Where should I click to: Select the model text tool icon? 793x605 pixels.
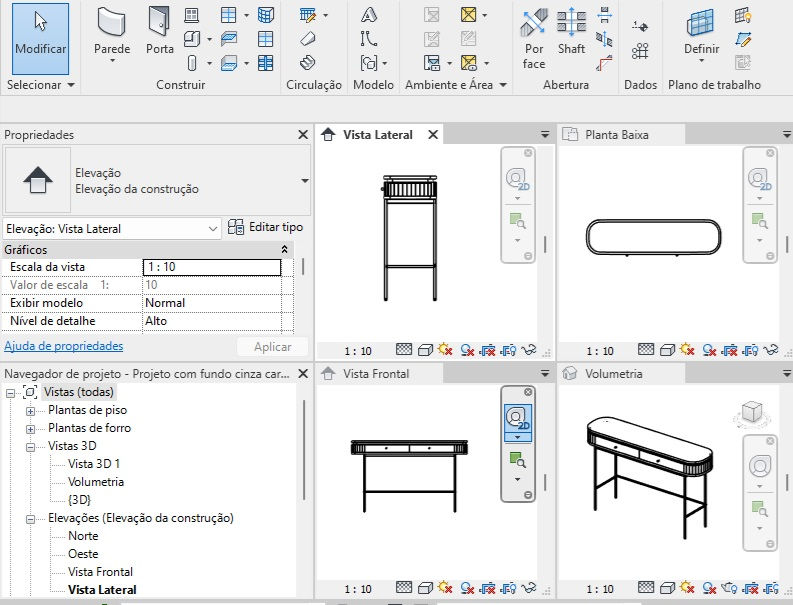(x=369, y=15)
